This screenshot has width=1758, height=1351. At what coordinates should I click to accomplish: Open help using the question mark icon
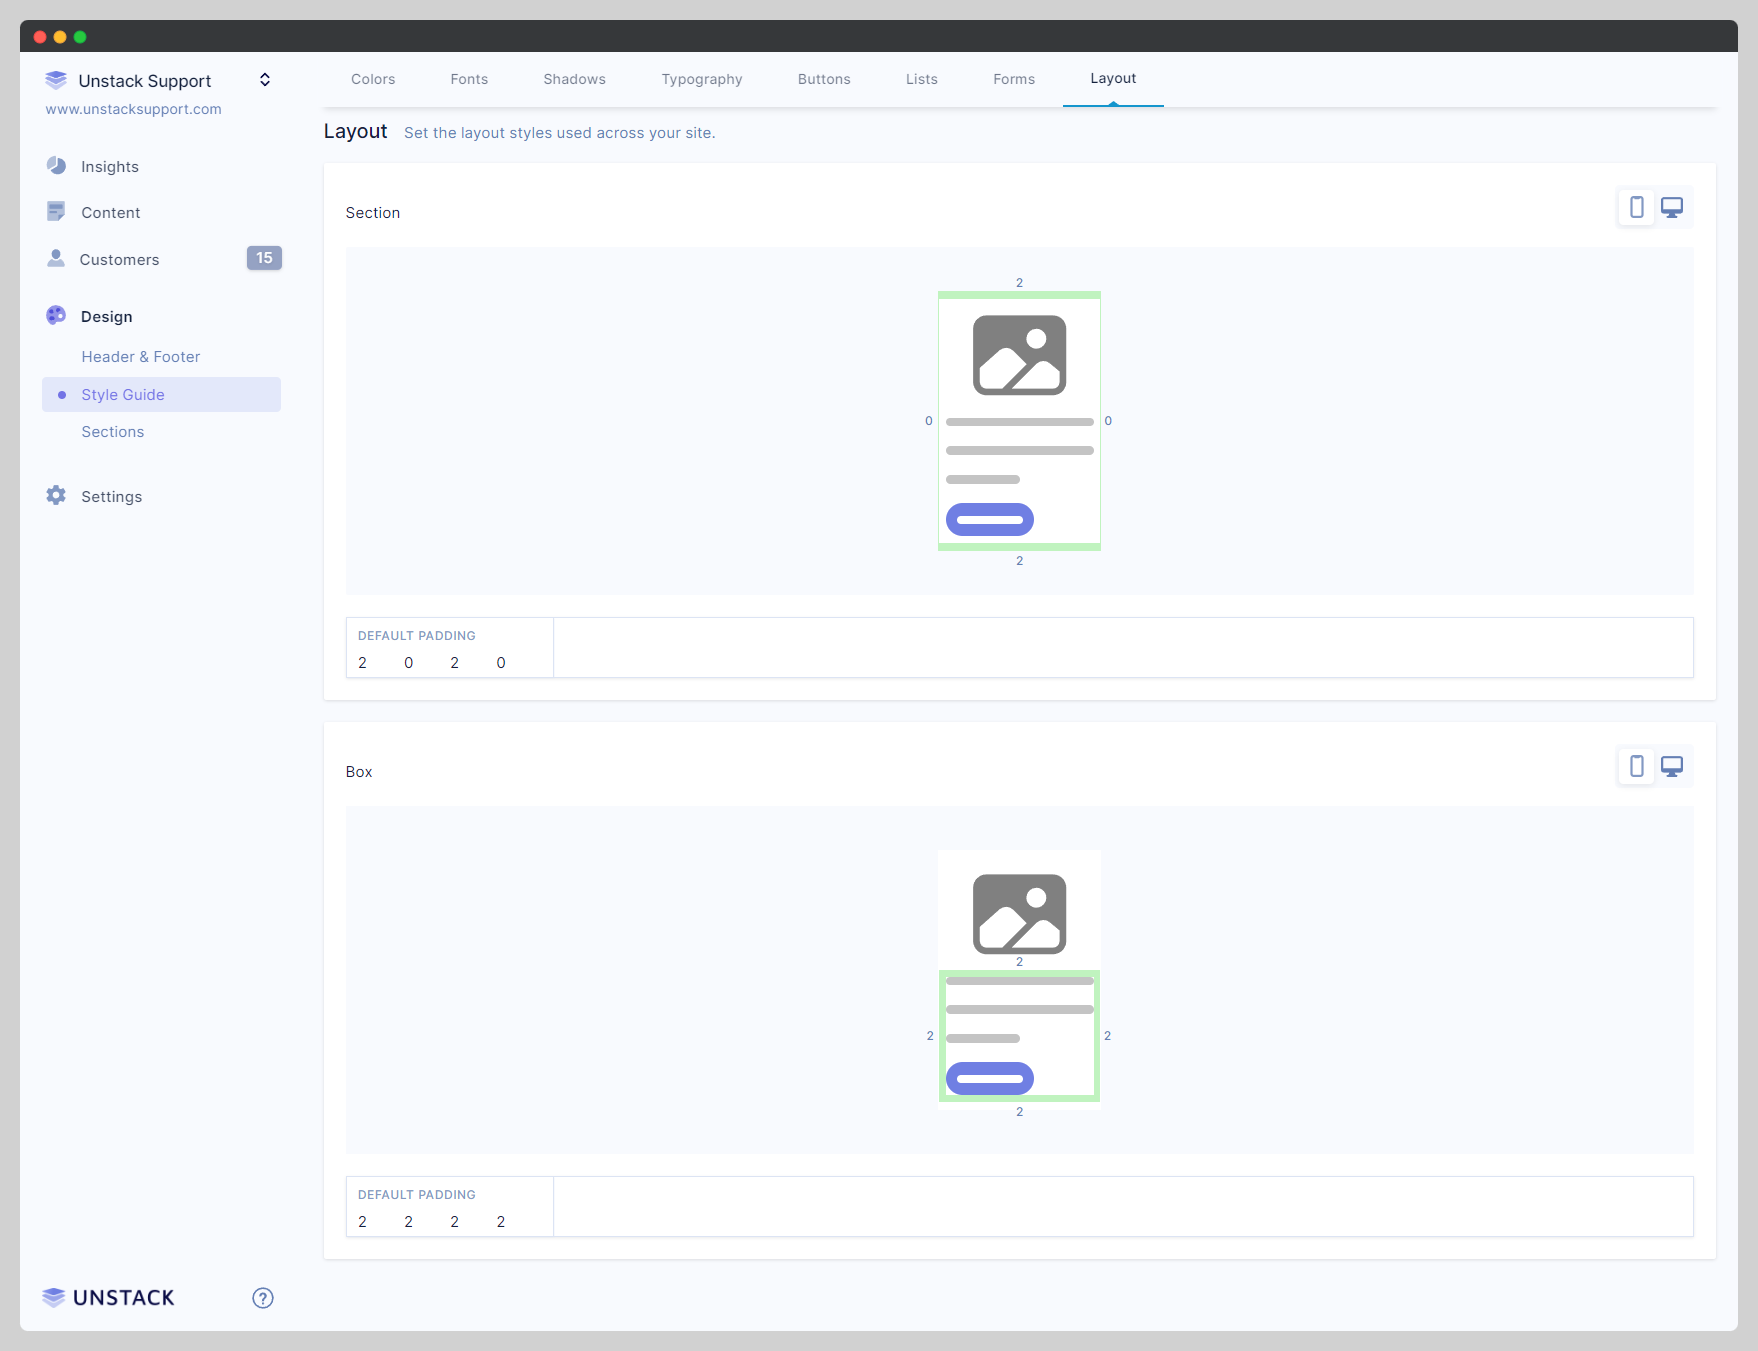pyautogui.click(x=262, y=1297)
